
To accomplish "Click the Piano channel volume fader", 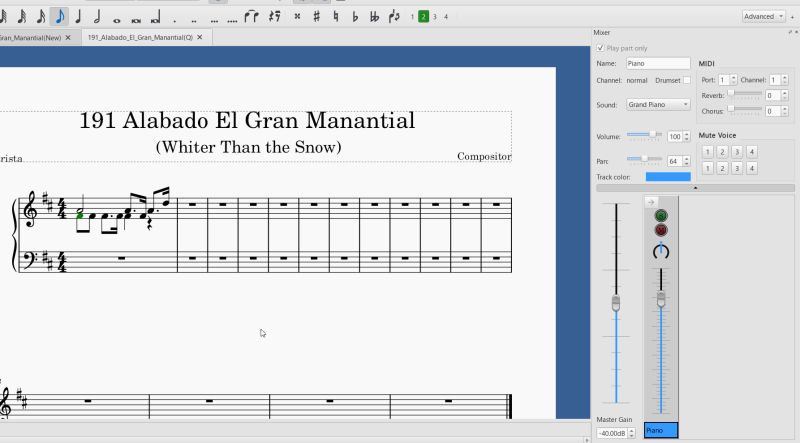I will point(661,299).
